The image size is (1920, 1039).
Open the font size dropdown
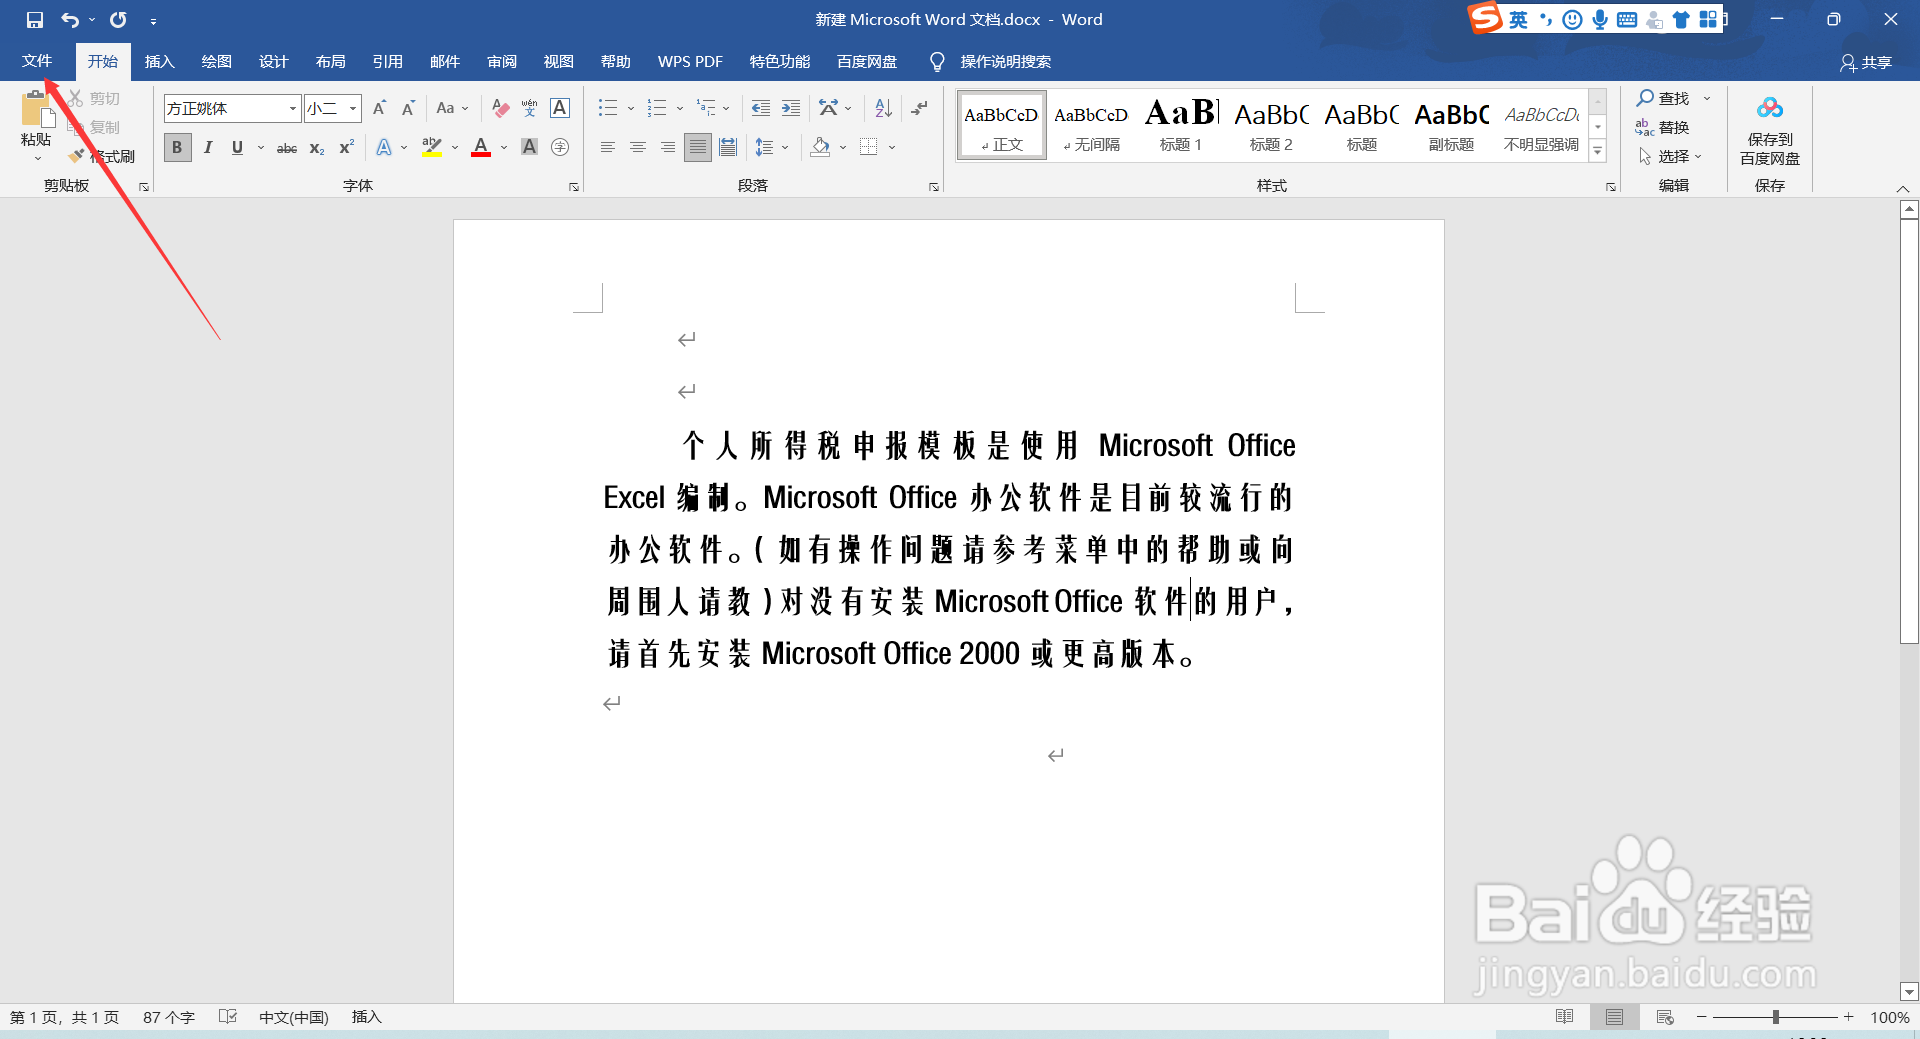click(353, 108)
